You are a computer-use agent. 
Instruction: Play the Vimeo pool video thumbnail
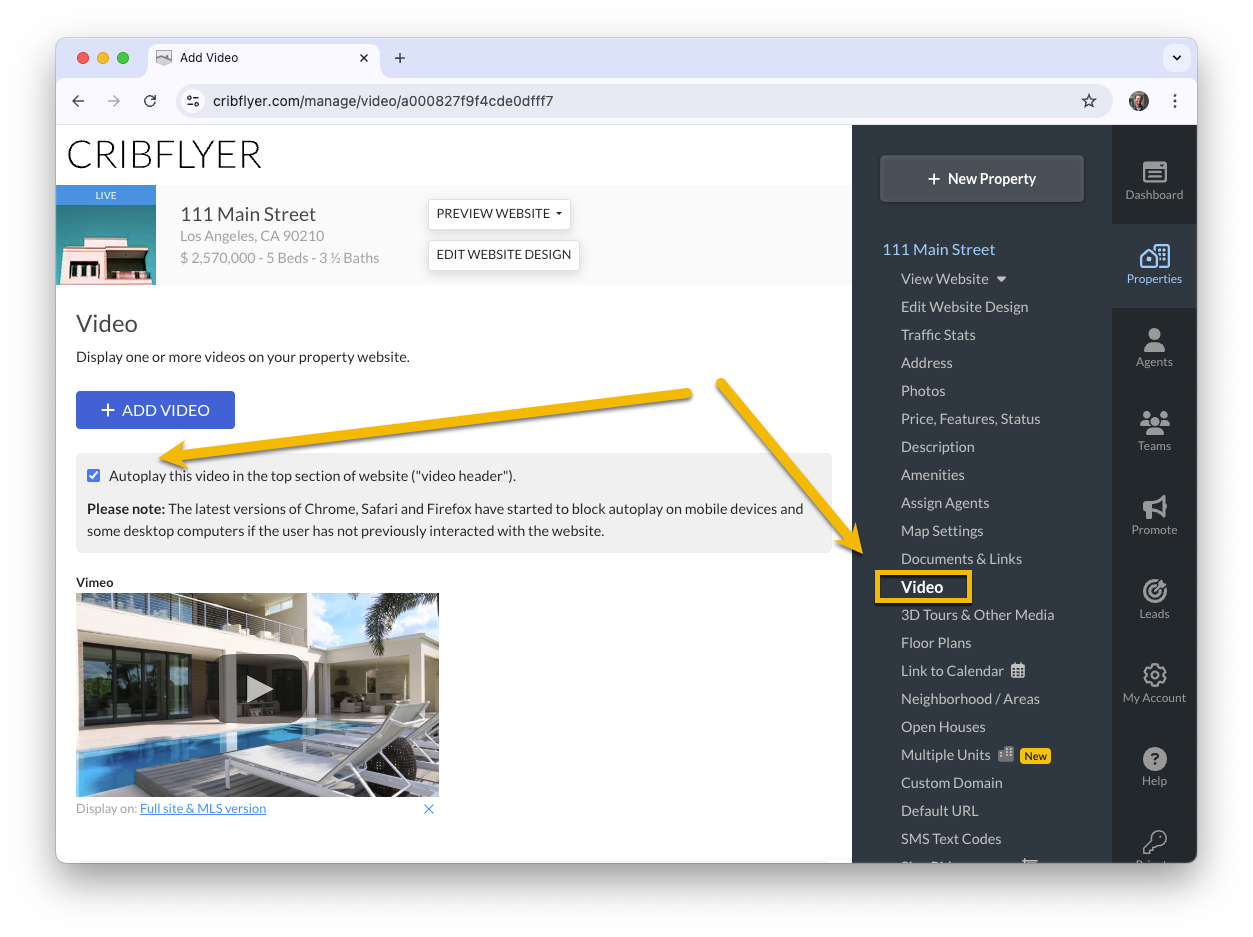click(258, 689)
